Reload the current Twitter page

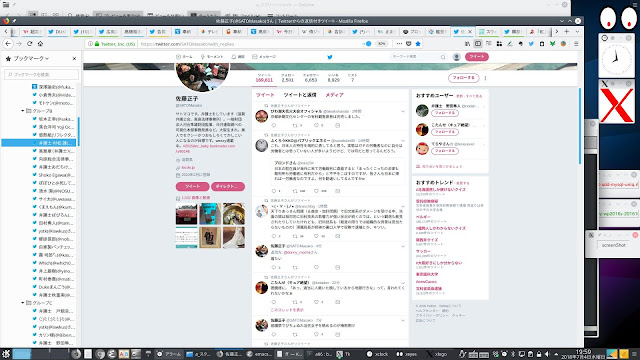(x=29, y=44)
